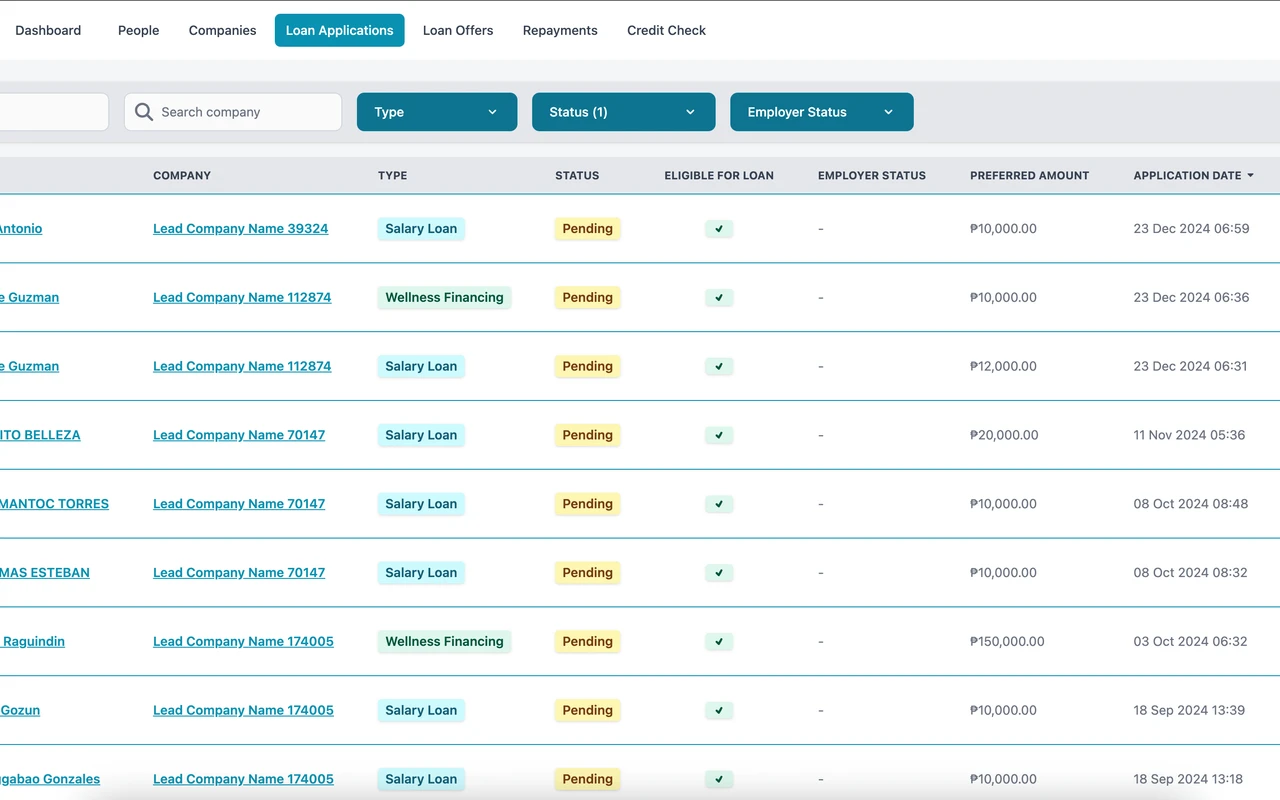Open the Loan Offers tab
This screenshot has height=800, width=1280.
(458, 30)
